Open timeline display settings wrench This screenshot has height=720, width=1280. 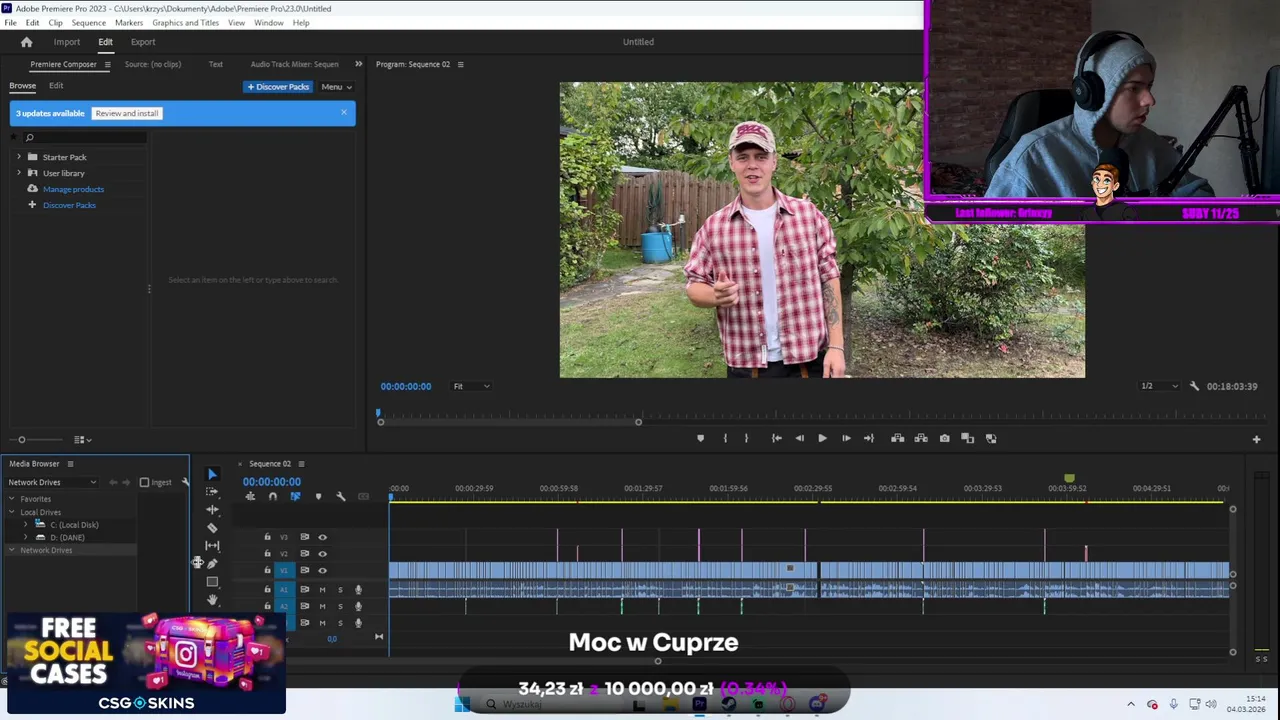340,496
